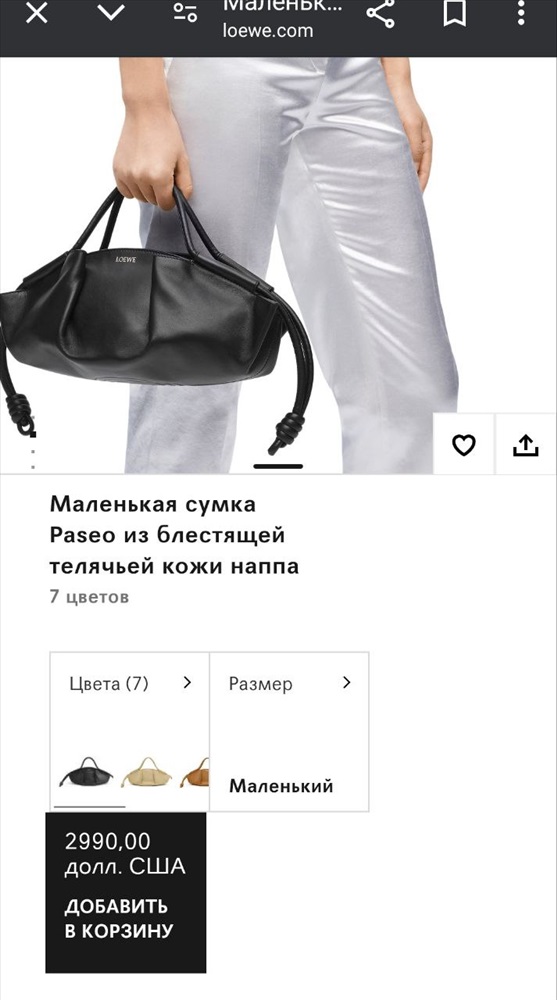Tap the Маленький size value
The image size is (557, 1000).
tap(281, 786)
